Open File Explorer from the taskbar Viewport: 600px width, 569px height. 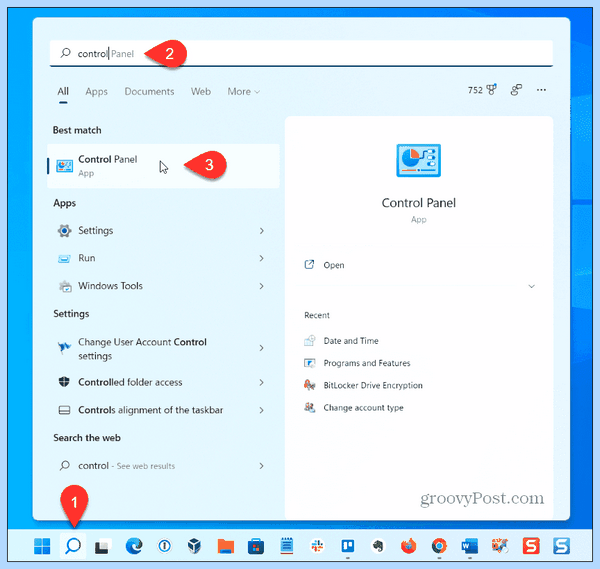[x=226, y=546]
